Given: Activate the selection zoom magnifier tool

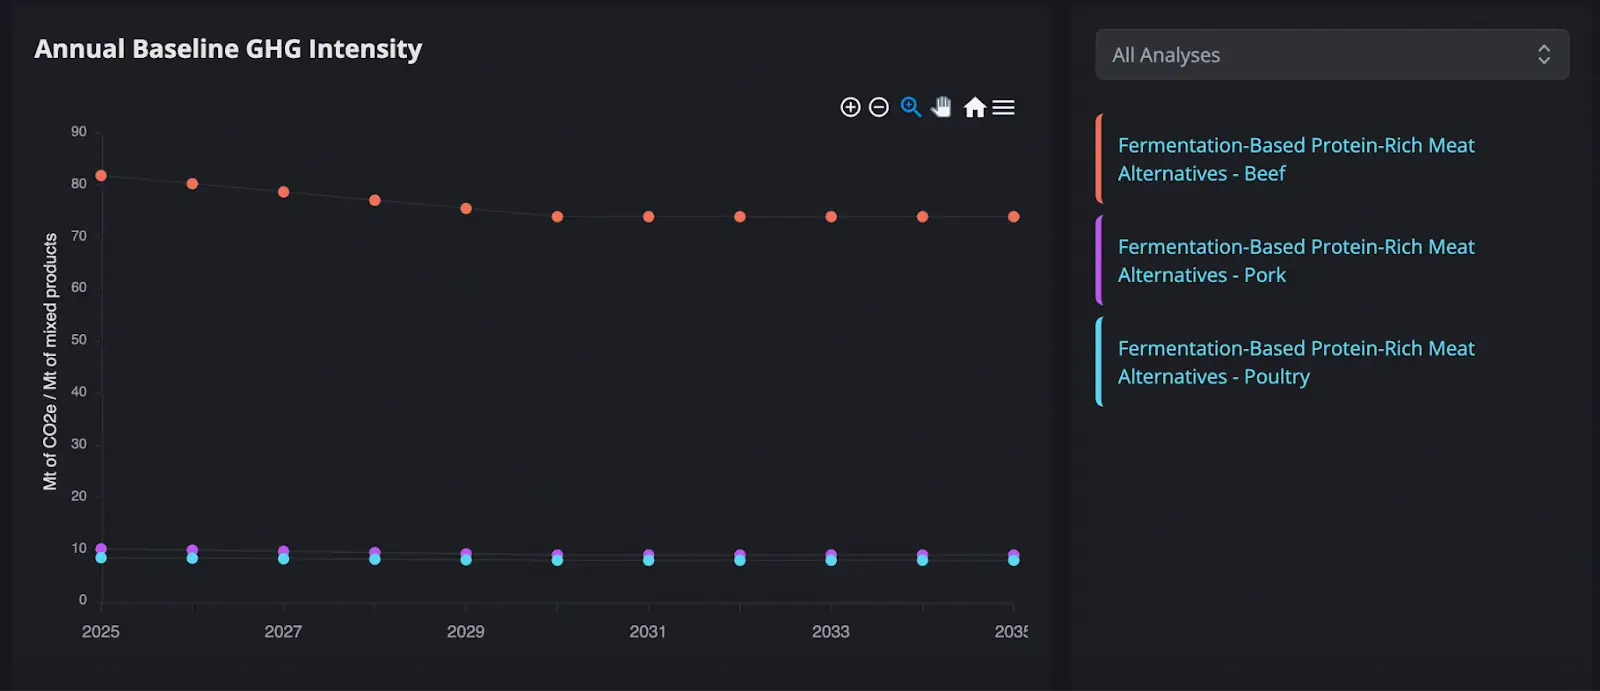Looking at the screenshot, I should (910, 107).
